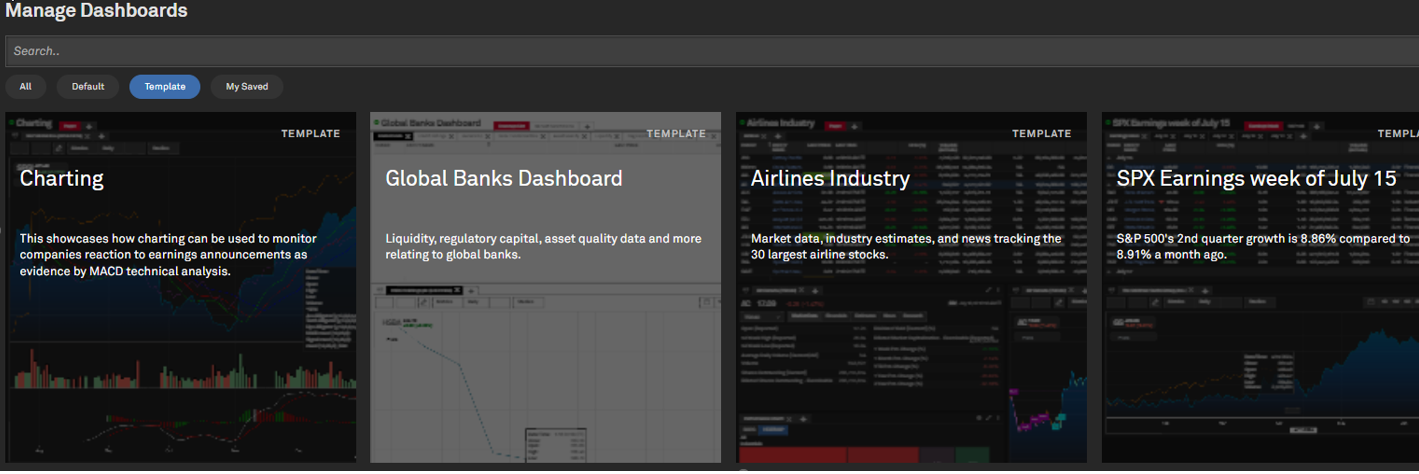Image resolution: width=1419 pixels, height=474 pixels.
Task: Open the Airlines Industry template title
Action: 830,179
